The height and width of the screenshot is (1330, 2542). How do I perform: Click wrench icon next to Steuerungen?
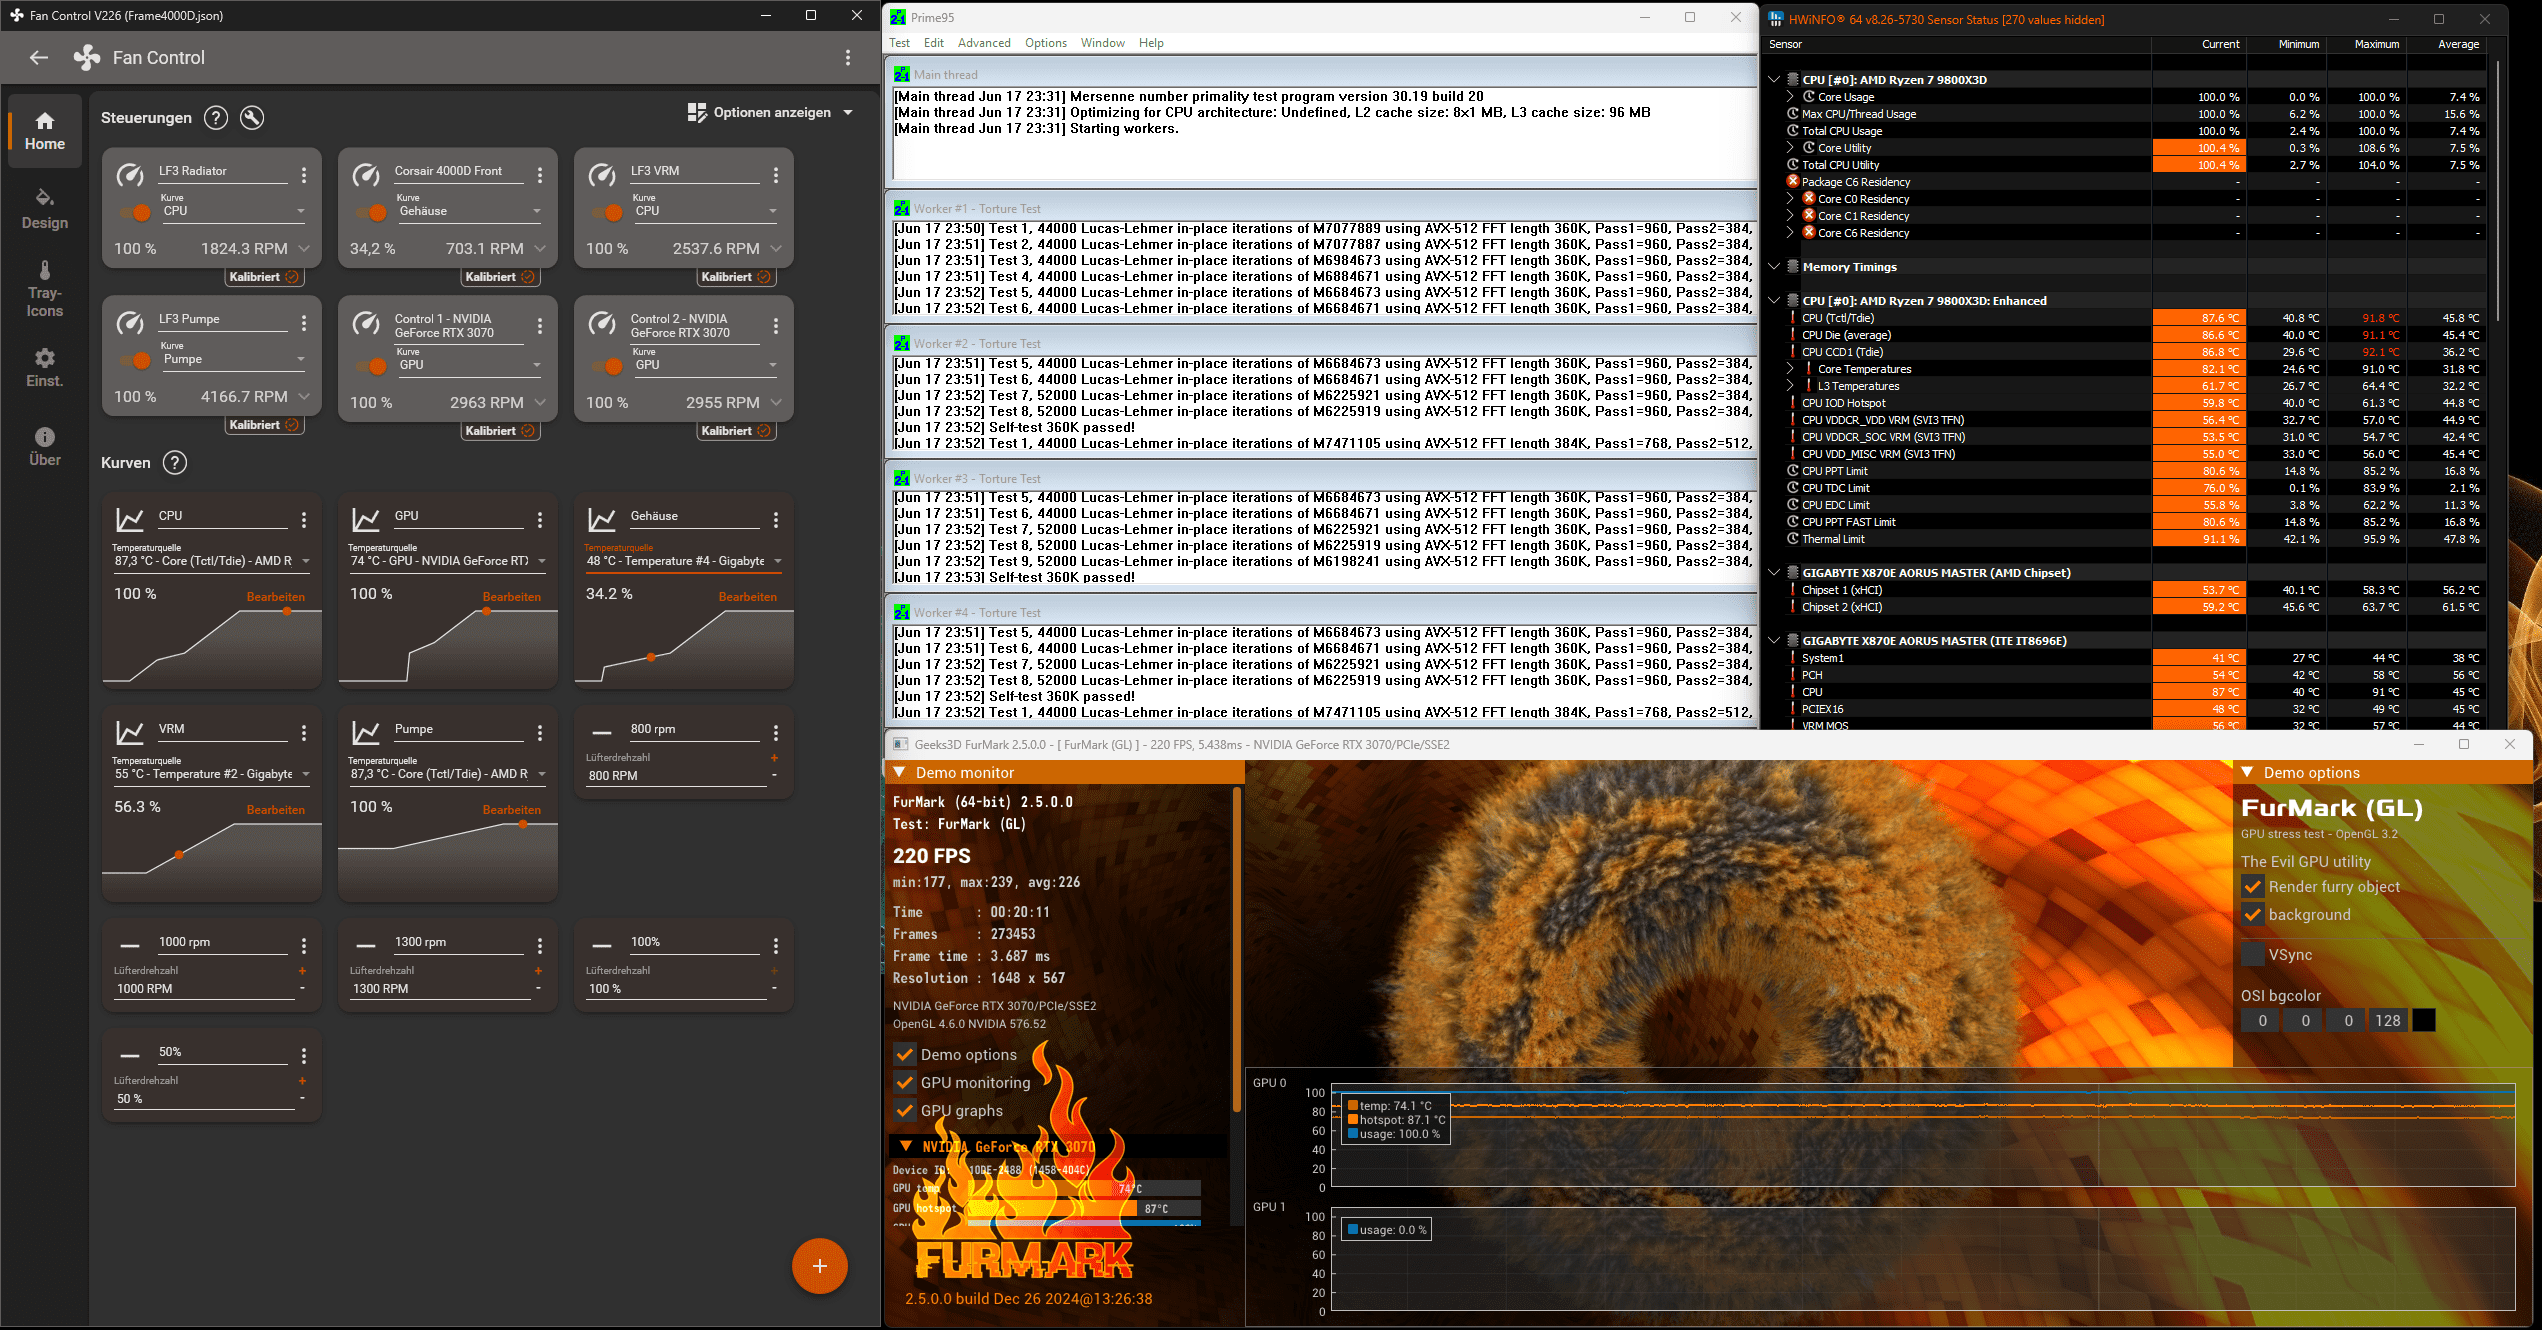coord(253,118)
